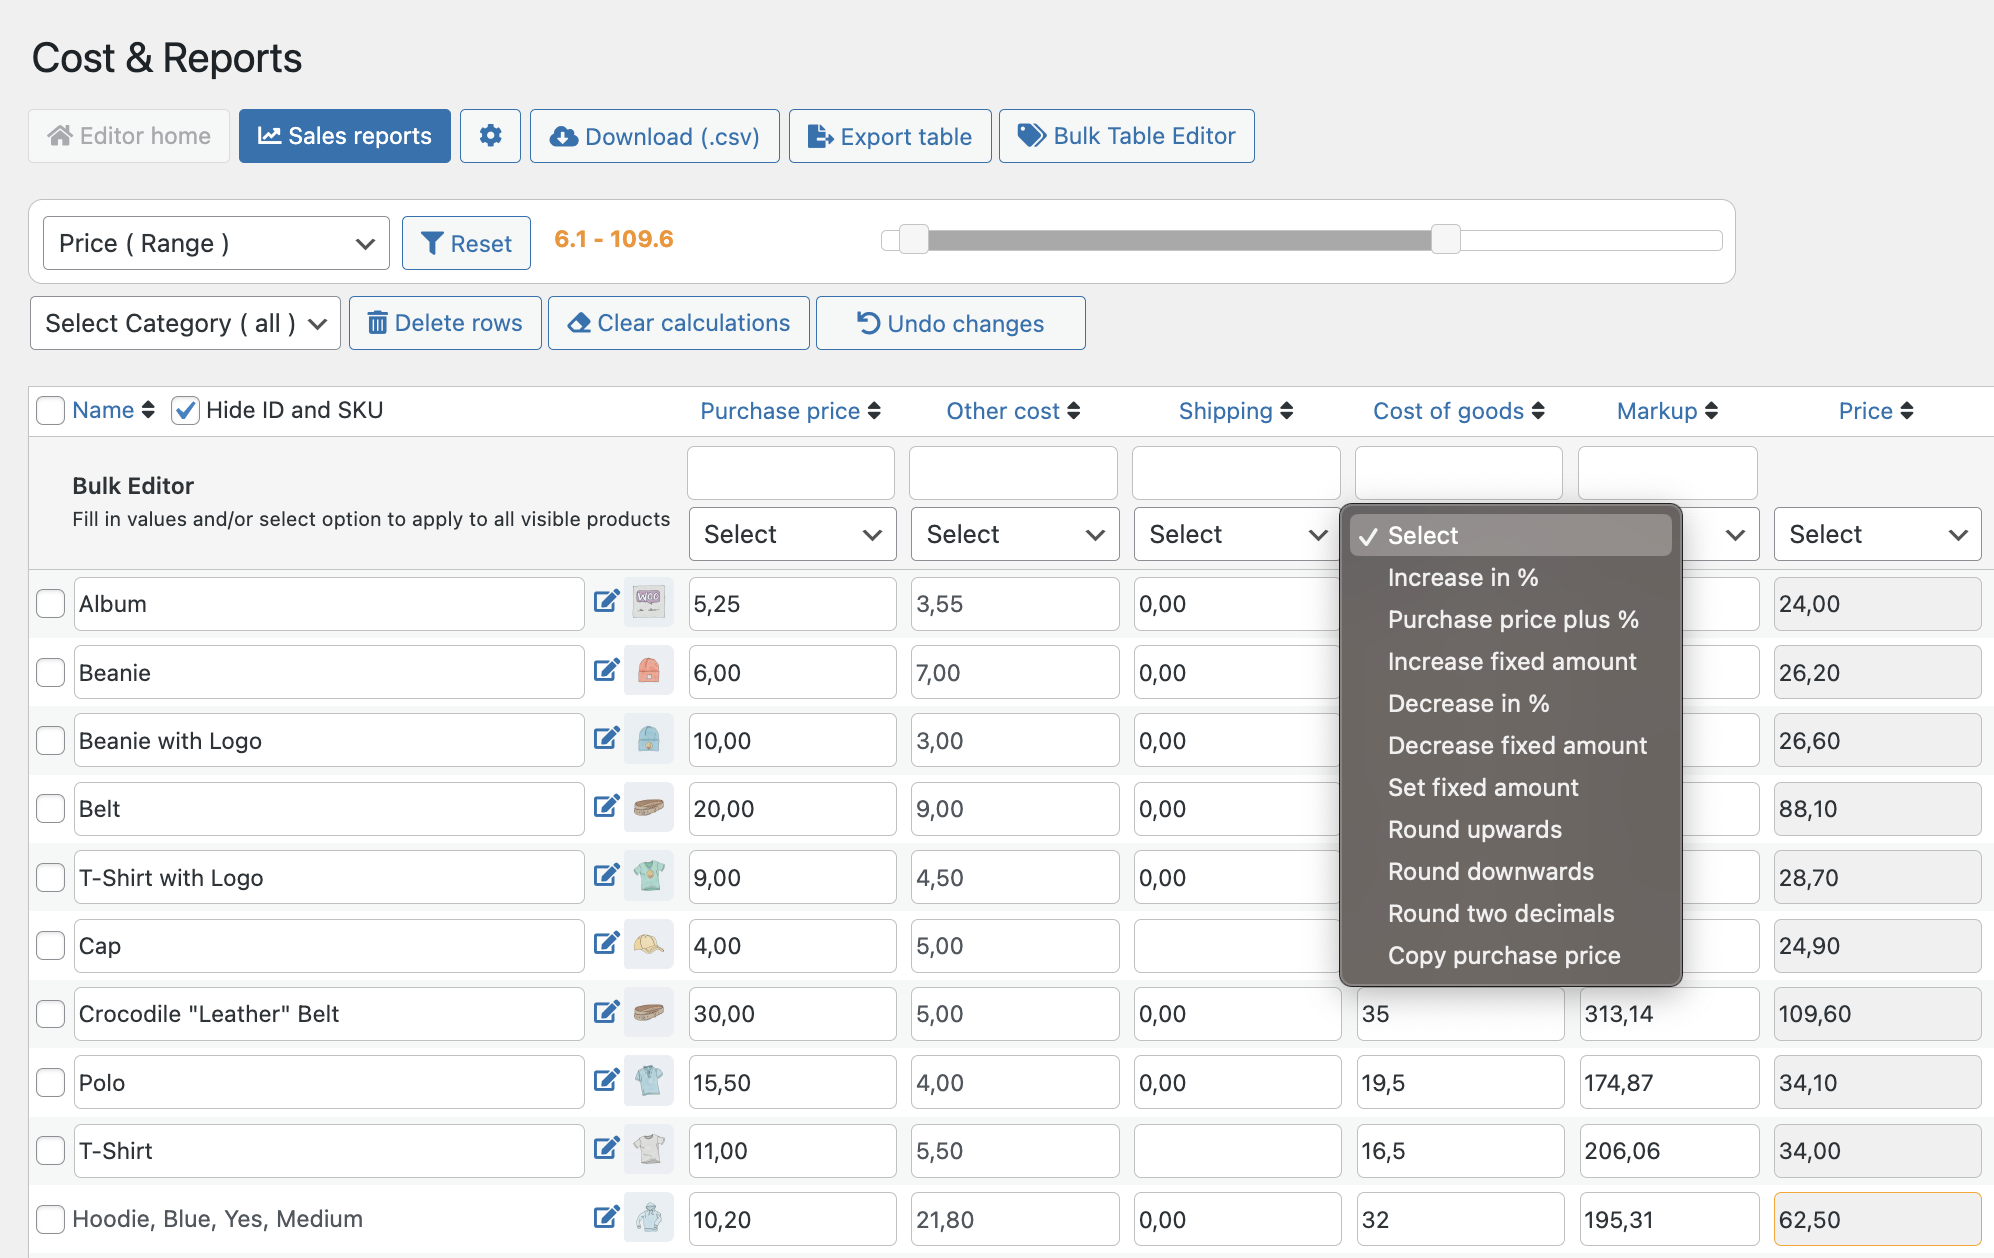Image resolution: width=1994 pixels, height=1258 pixels.
Task: Click Bulk Table Editor icon
Action: (x=1033, y=135)
